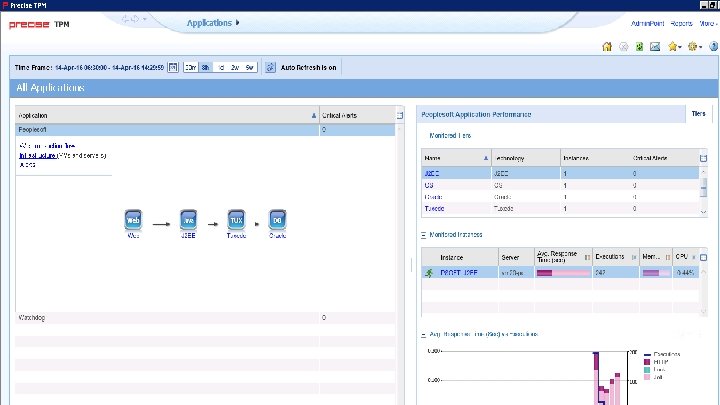This screenshot has height=405, width=720.
Task: Sort Monitored Tiers by Technology column
Action: click(x=526, y=158)
